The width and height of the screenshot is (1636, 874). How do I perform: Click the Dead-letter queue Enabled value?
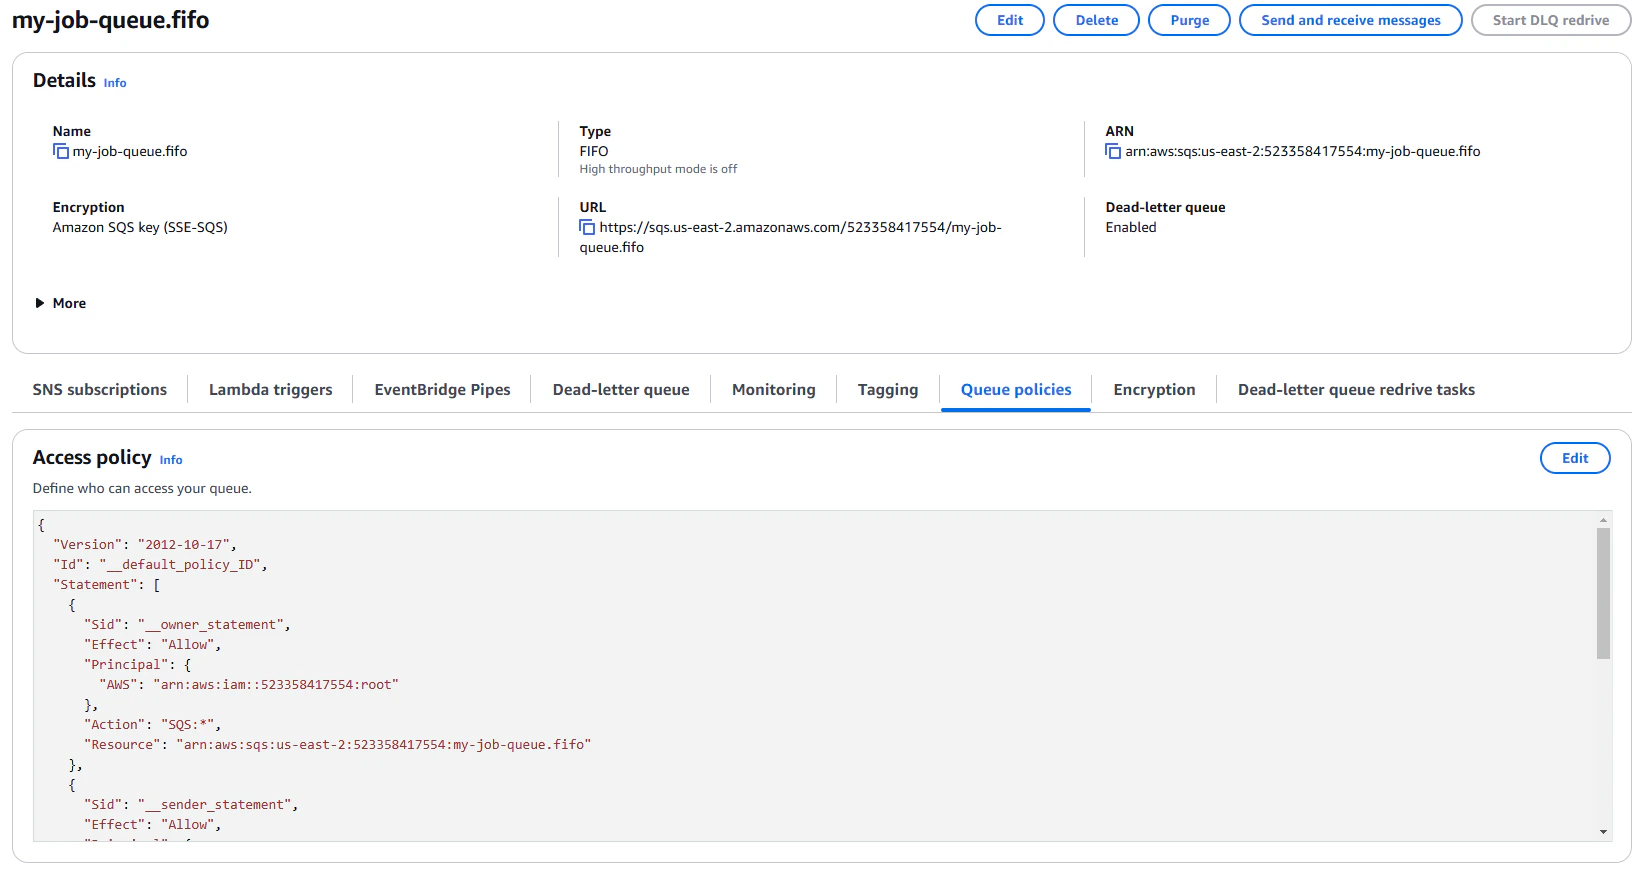click(1131, 228)
